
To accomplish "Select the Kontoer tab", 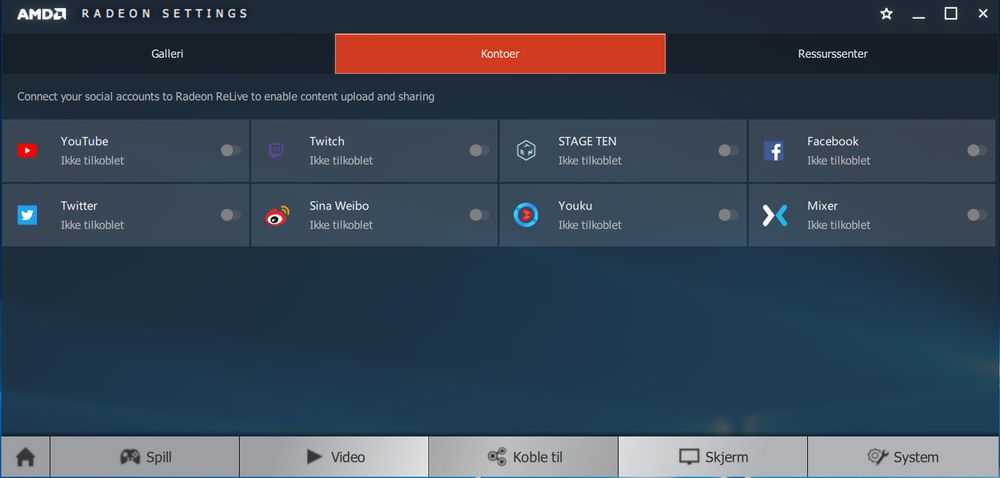I will coord(500,54).
